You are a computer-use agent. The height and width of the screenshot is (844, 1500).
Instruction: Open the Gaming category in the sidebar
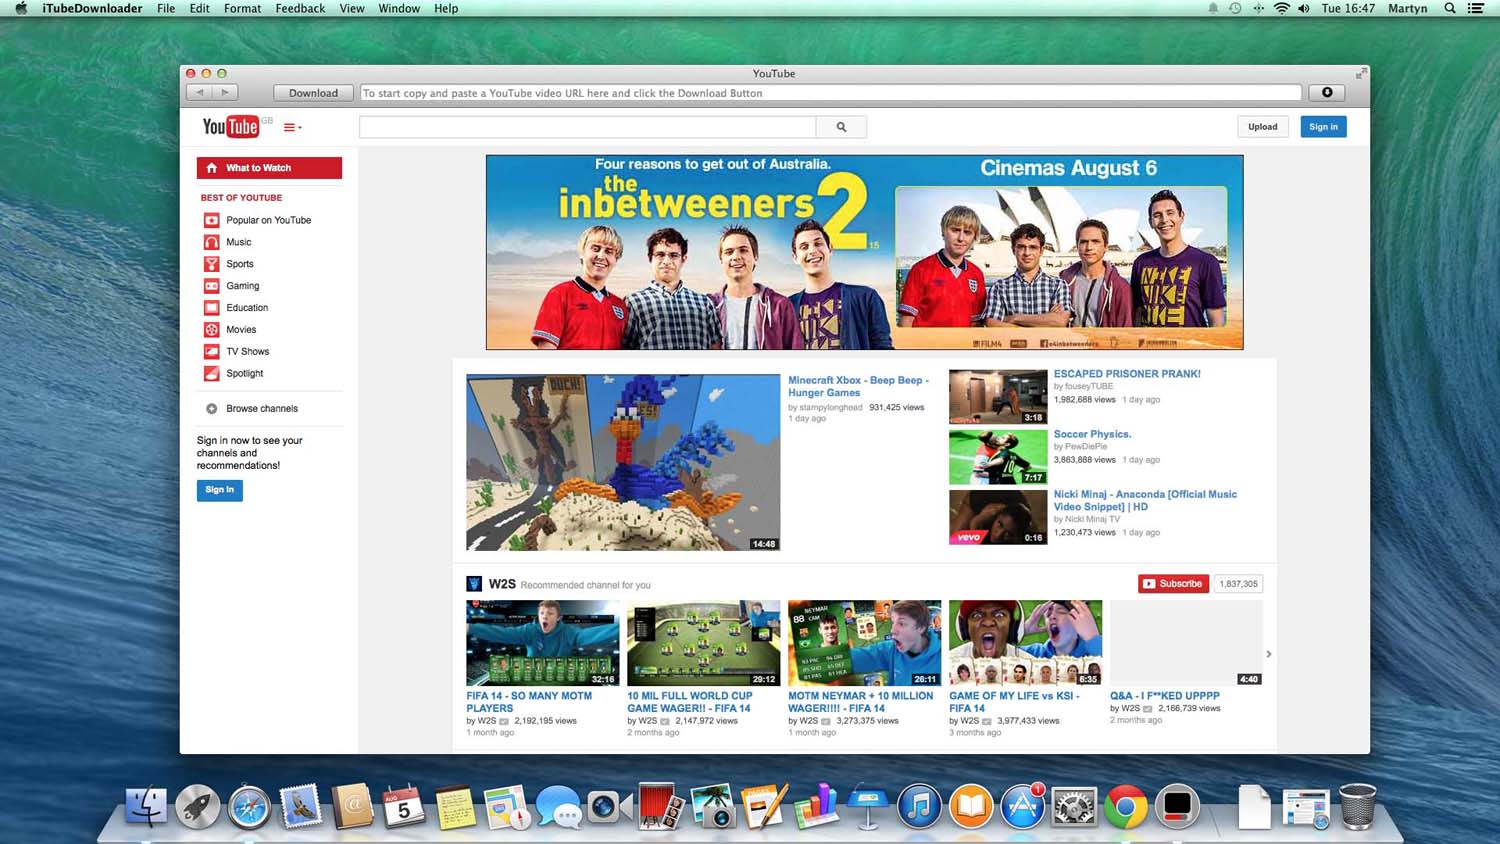(232, 286)
